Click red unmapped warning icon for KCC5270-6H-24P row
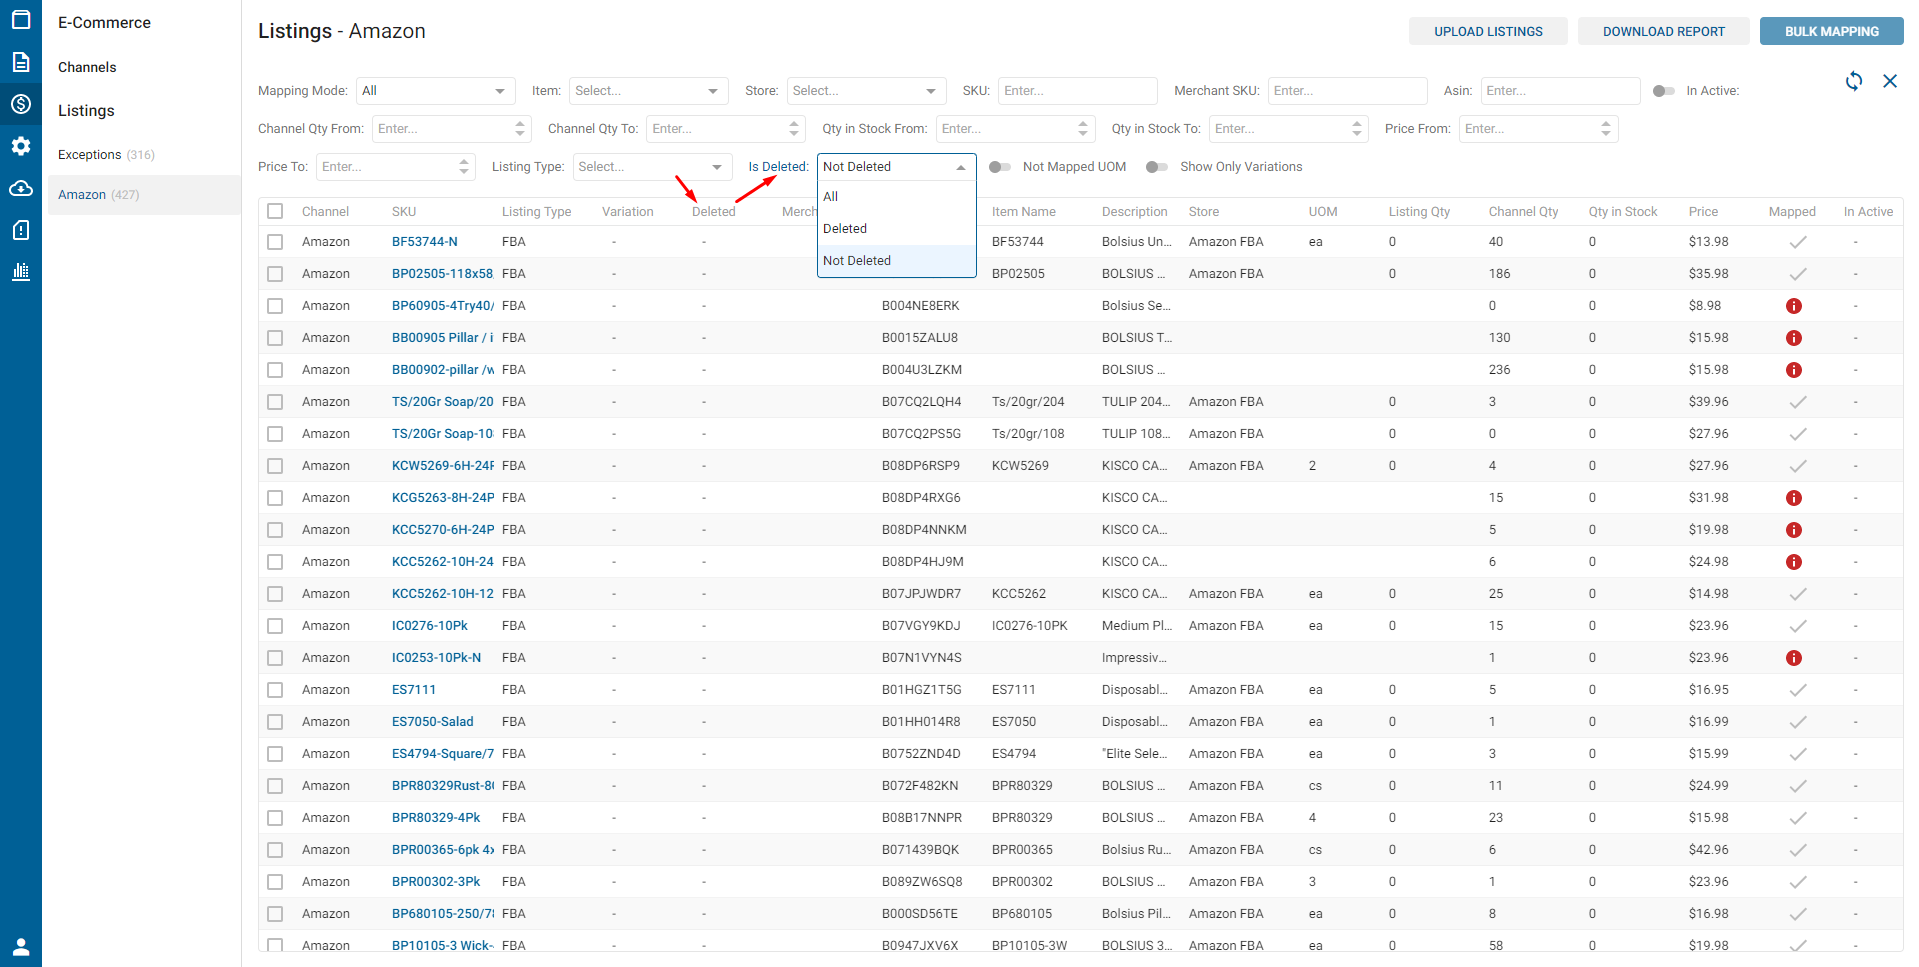The width and height of the screenshot is (1919, 967). point(1794,530)
